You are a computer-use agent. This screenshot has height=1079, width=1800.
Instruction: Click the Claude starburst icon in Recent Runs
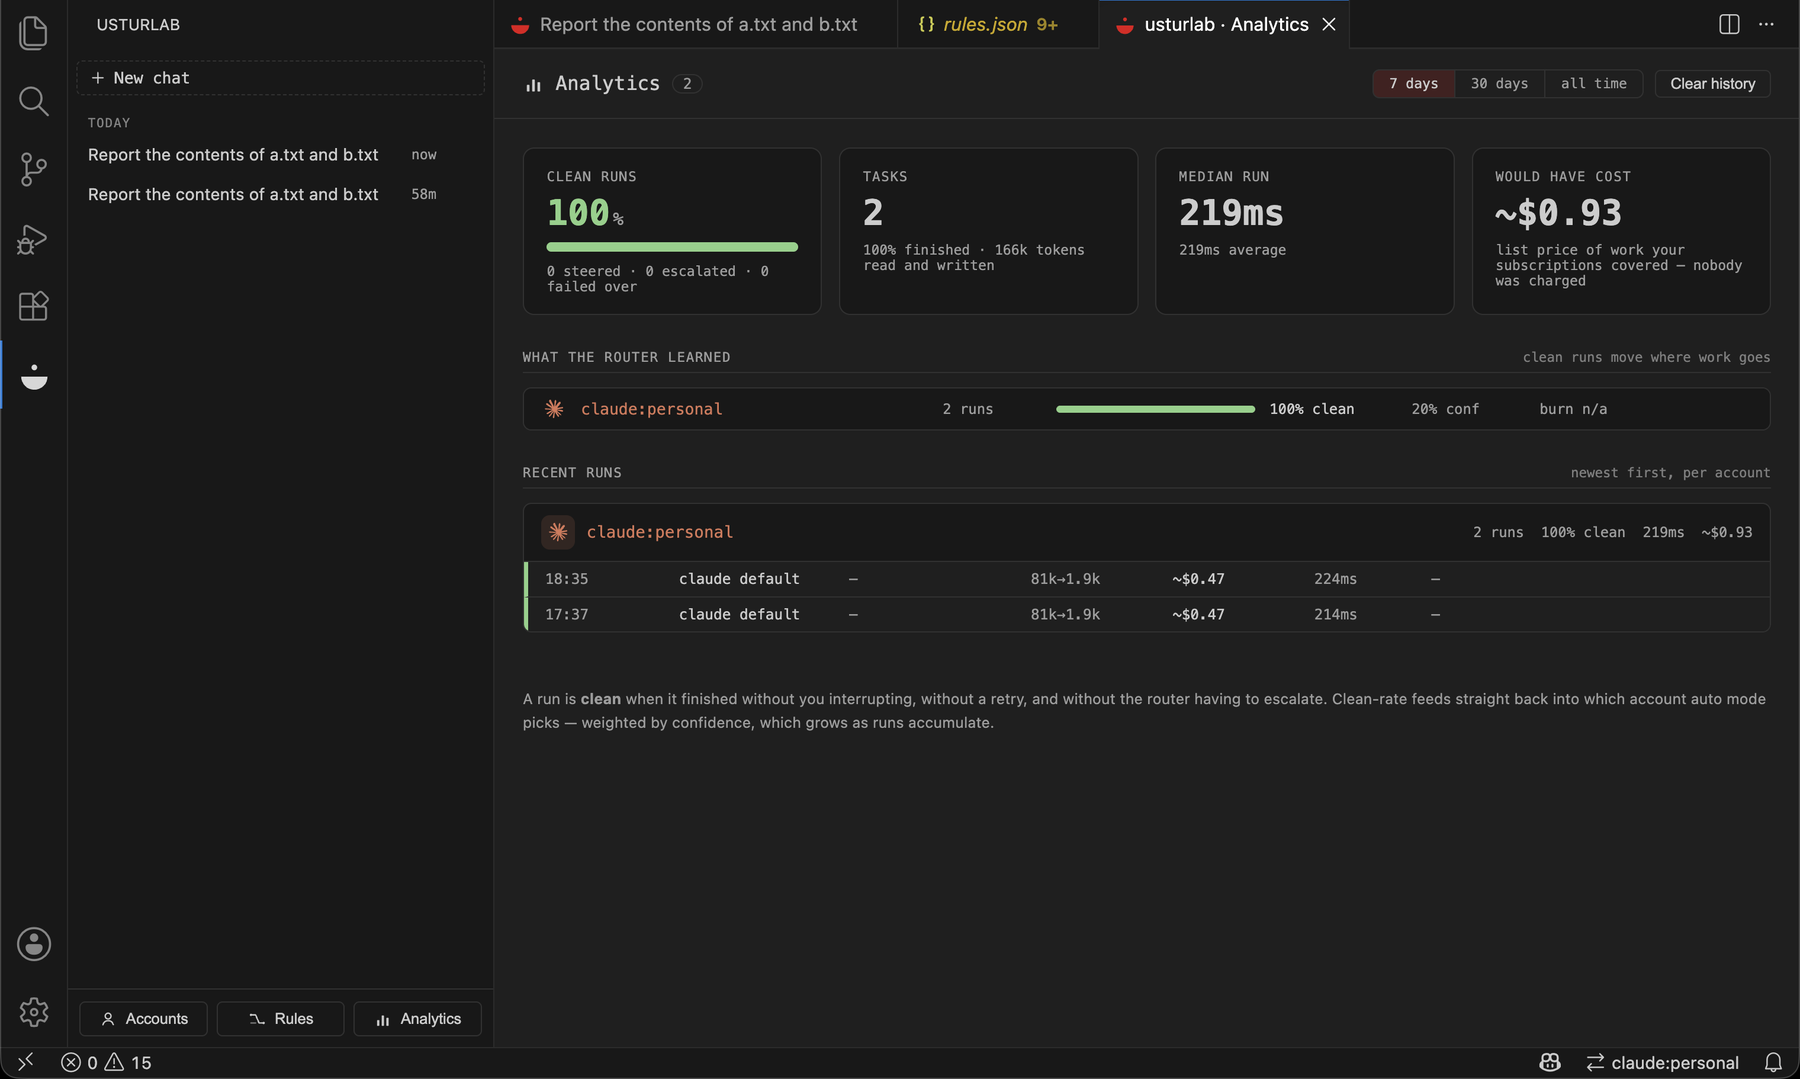558,532
